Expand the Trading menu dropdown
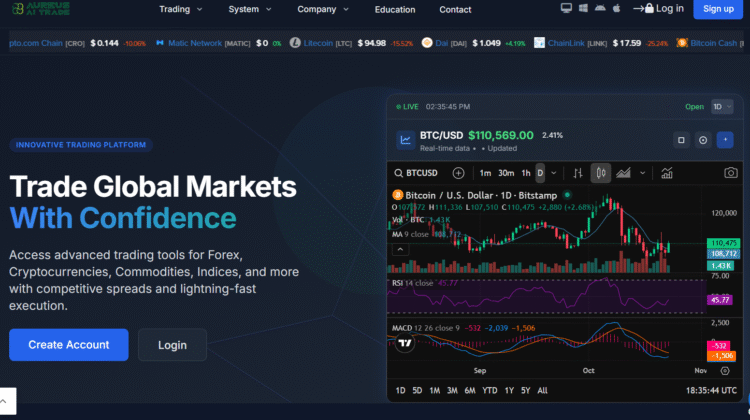The image size is (750, 420). (180, 9)
